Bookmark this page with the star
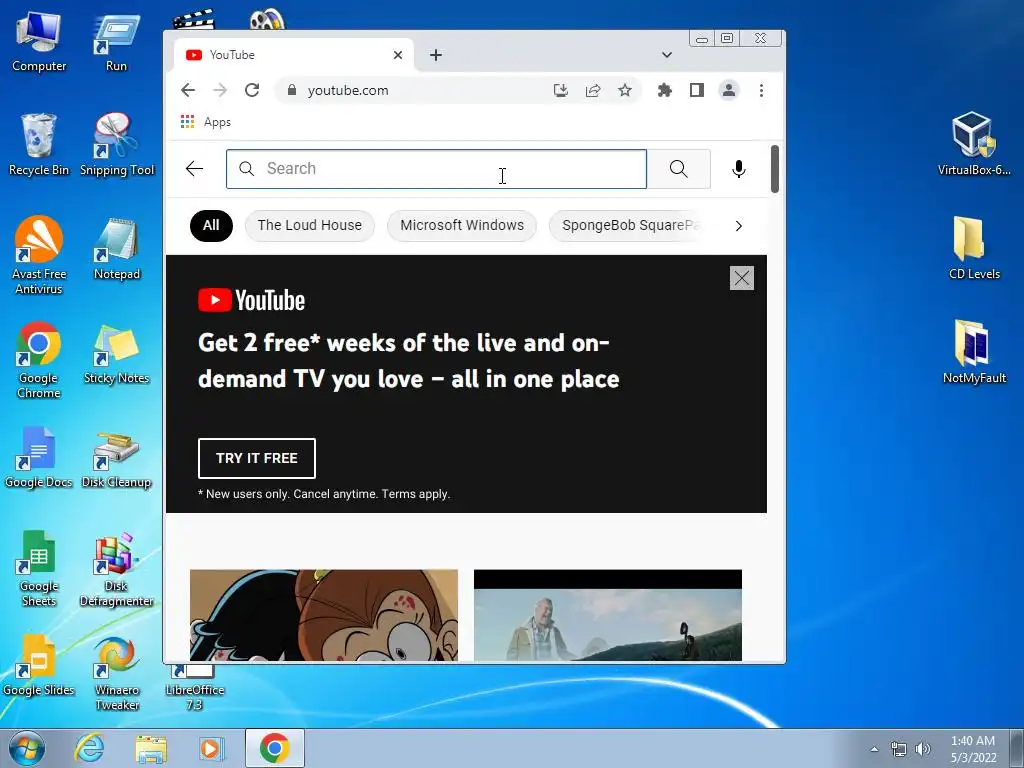This screenshot has width=1024, height=768. click(625, 90)
